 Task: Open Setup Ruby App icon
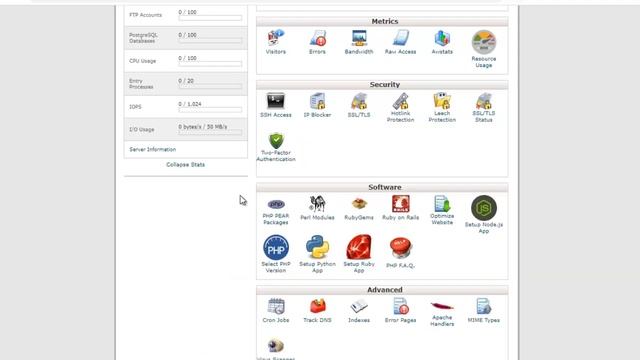pyautogui.click(x=359, y=247)
